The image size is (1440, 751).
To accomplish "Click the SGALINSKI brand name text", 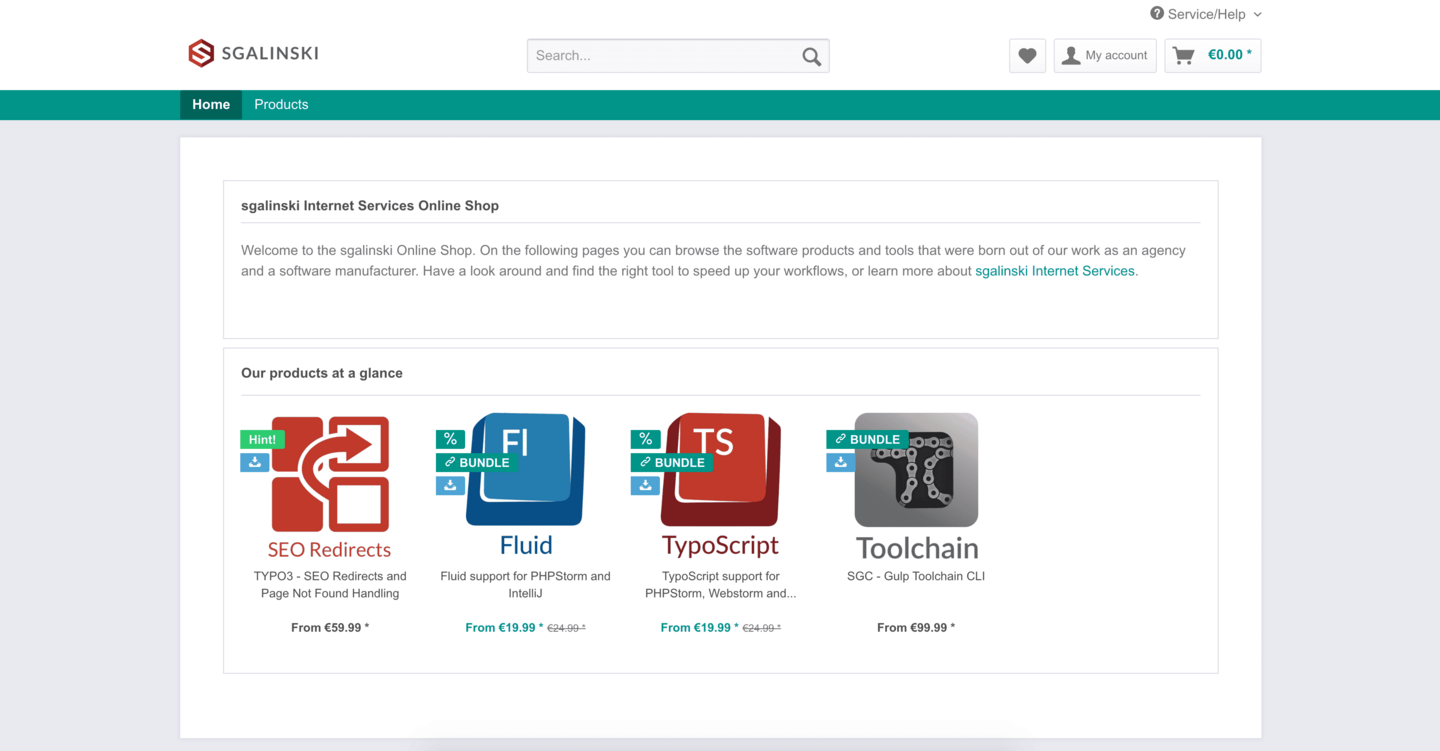I will coord(270,53).
